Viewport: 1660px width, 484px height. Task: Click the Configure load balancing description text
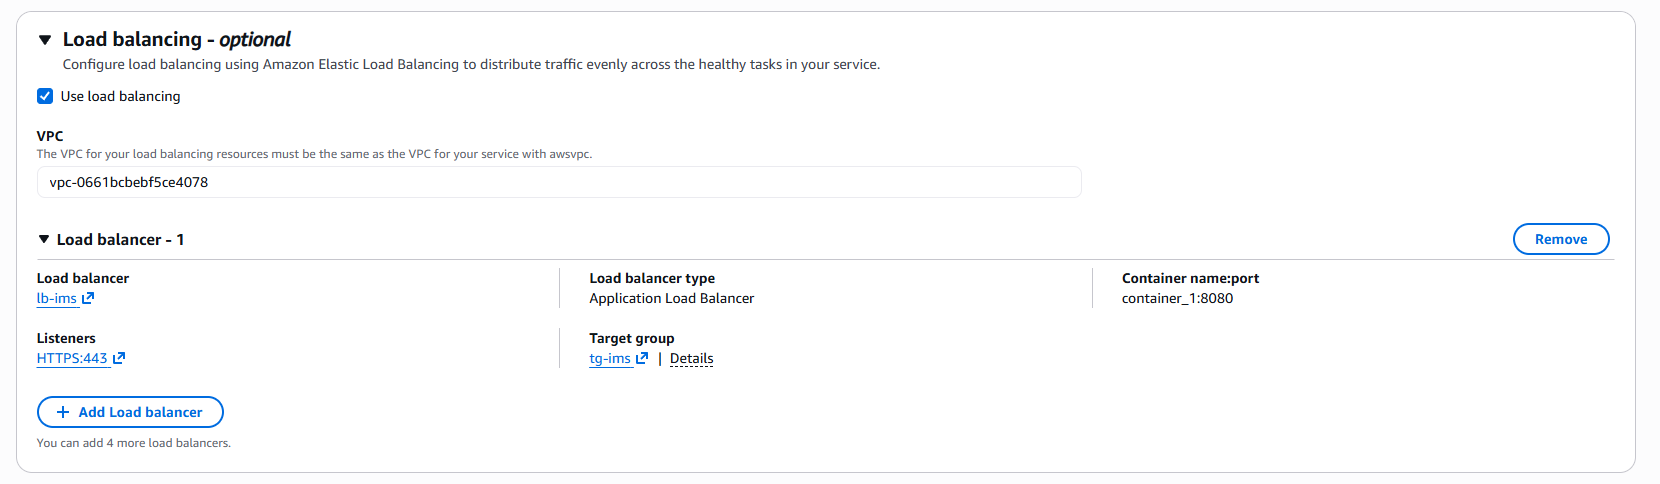pos(471,64)
